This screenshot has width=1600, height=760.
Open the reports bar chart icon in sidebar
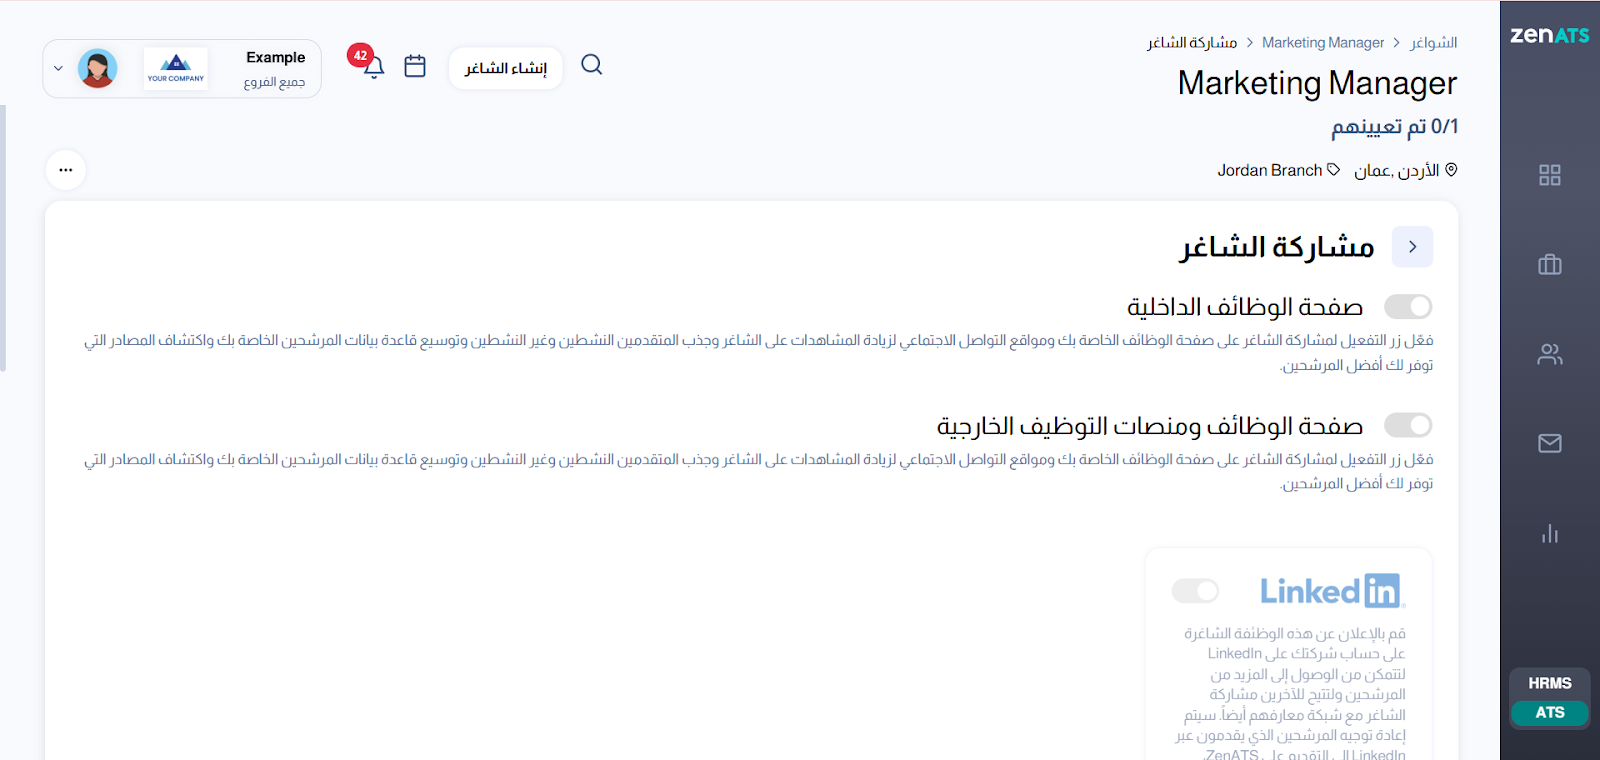coord(1550,533)
